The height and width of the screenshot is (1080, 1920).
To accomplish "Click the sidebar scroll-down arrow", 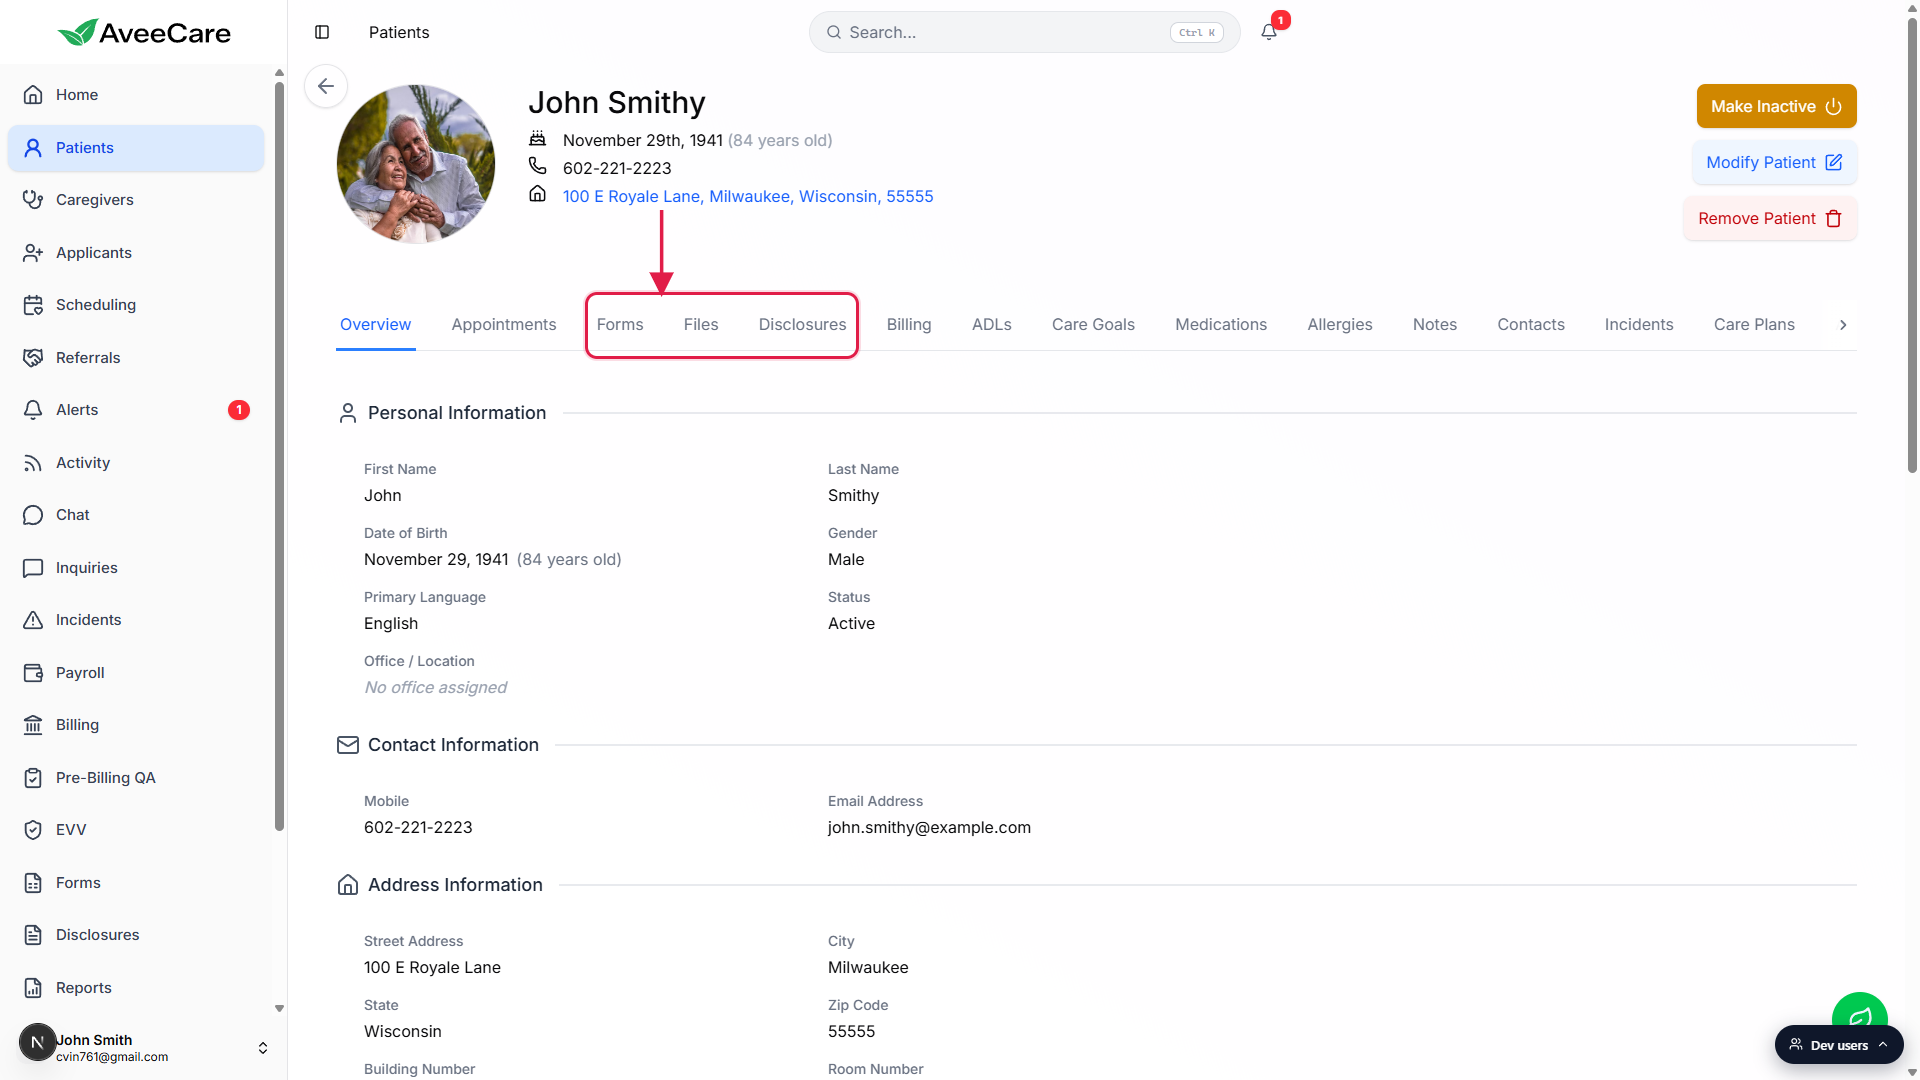I will click(279, 1008).
